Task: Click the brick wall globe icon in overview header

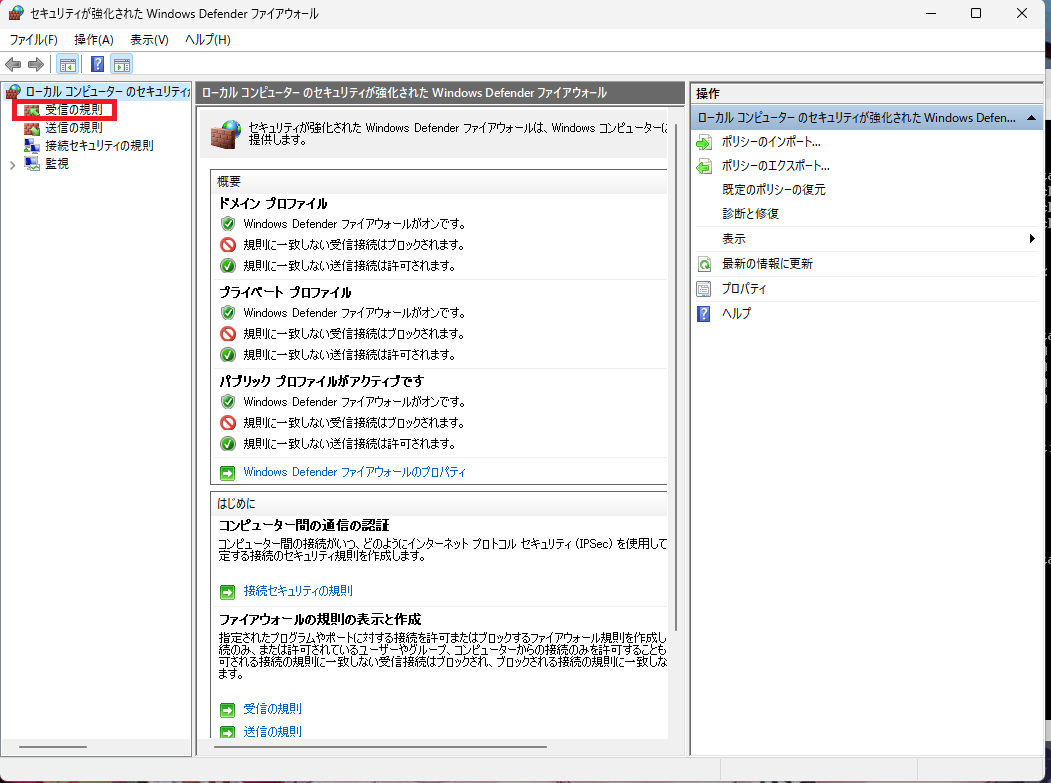Action: [226, 133]
